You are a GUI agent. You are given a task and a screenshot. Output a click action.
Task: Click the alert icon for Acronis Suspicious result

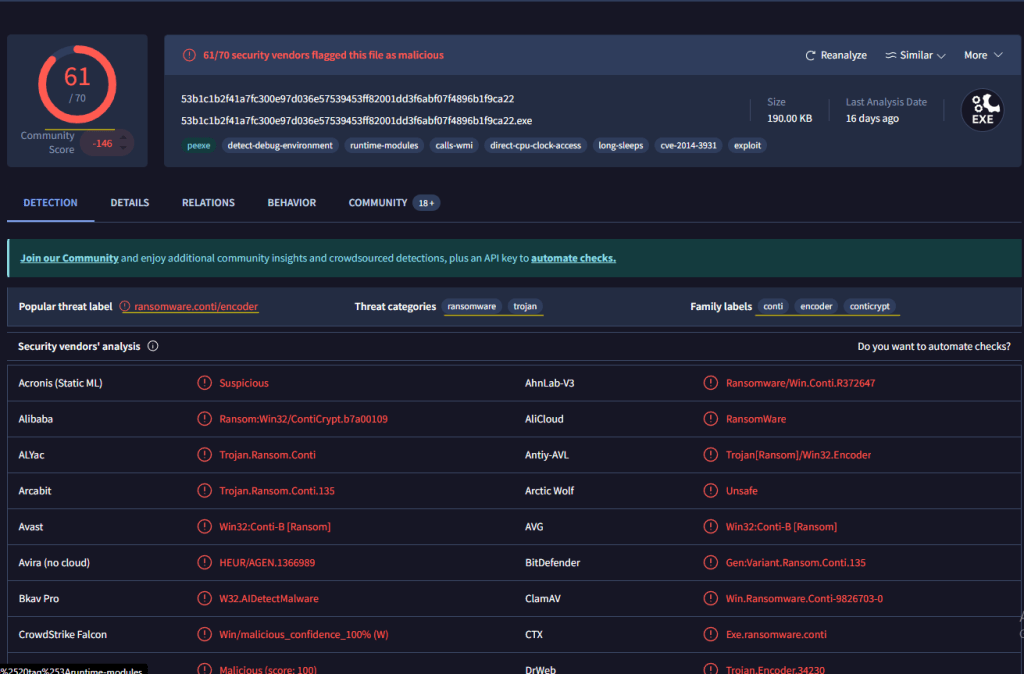pos(204,383)
